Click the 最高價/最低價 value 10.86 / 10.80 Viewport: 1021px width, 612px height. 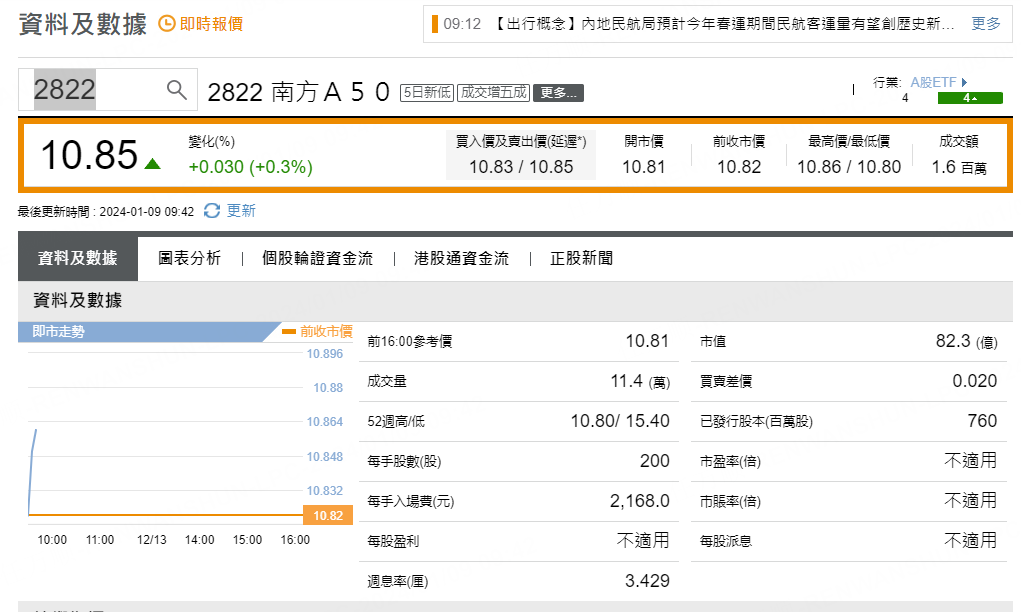pyautogui.click(x=848, y=167)
